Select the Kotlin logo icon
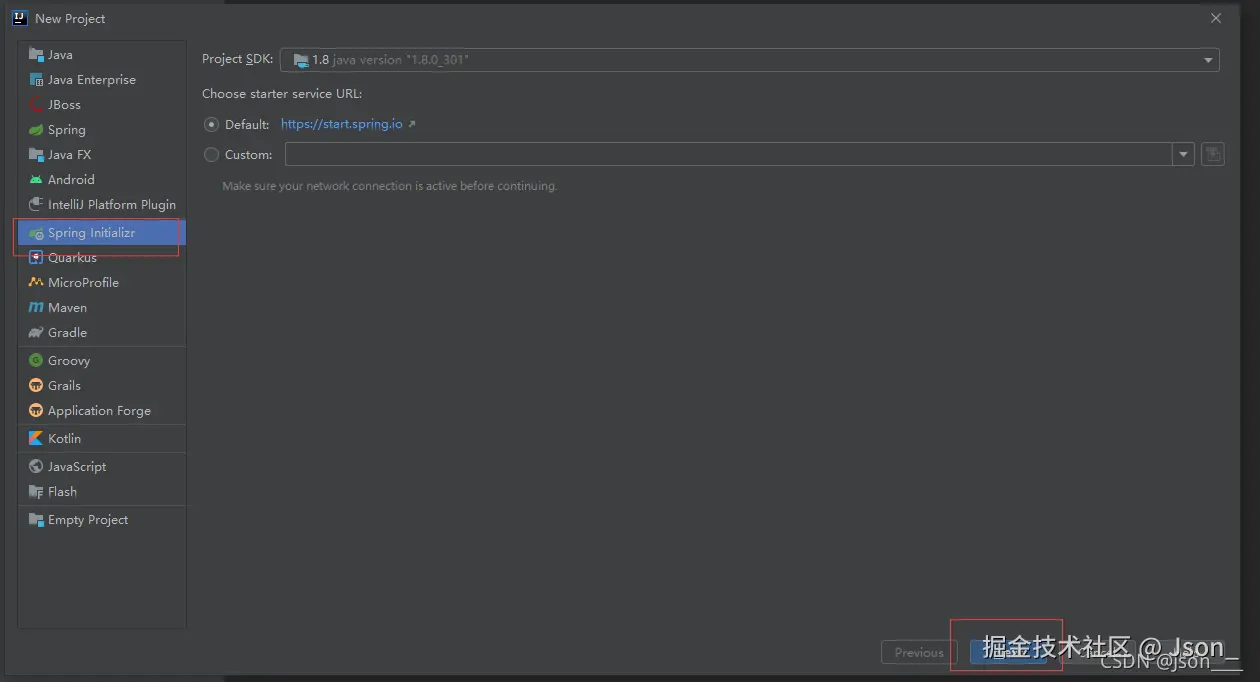This screenshot has width=1260, height=682. tap(36, 438)
